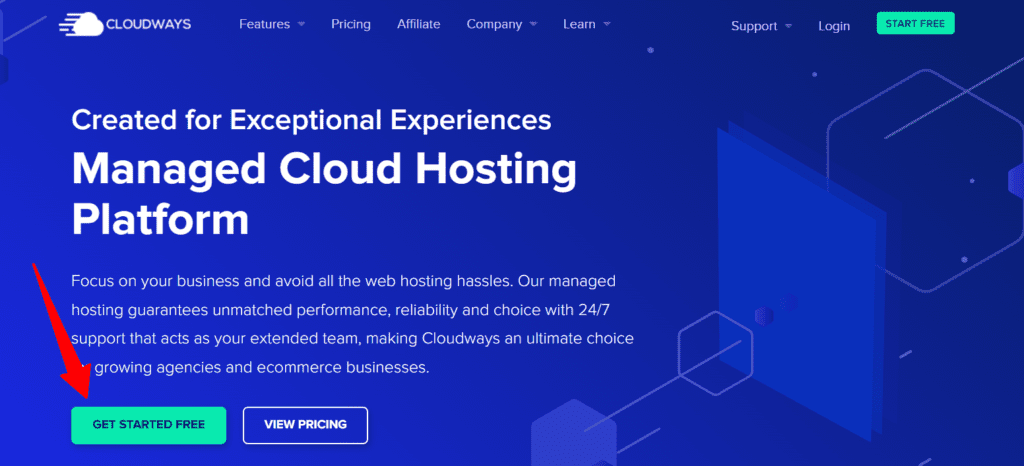The image size is (1024, 466).
Task: Go to the Affiliate page
Action: pos(419,24)
